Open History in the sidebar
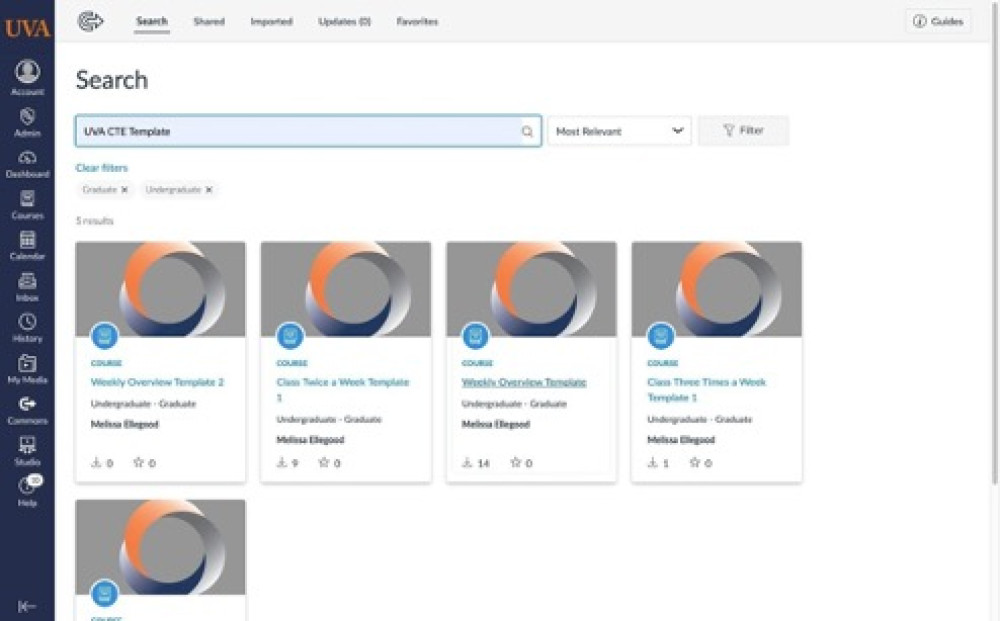This screenshot has width=1000, height=621. point(27,328)
